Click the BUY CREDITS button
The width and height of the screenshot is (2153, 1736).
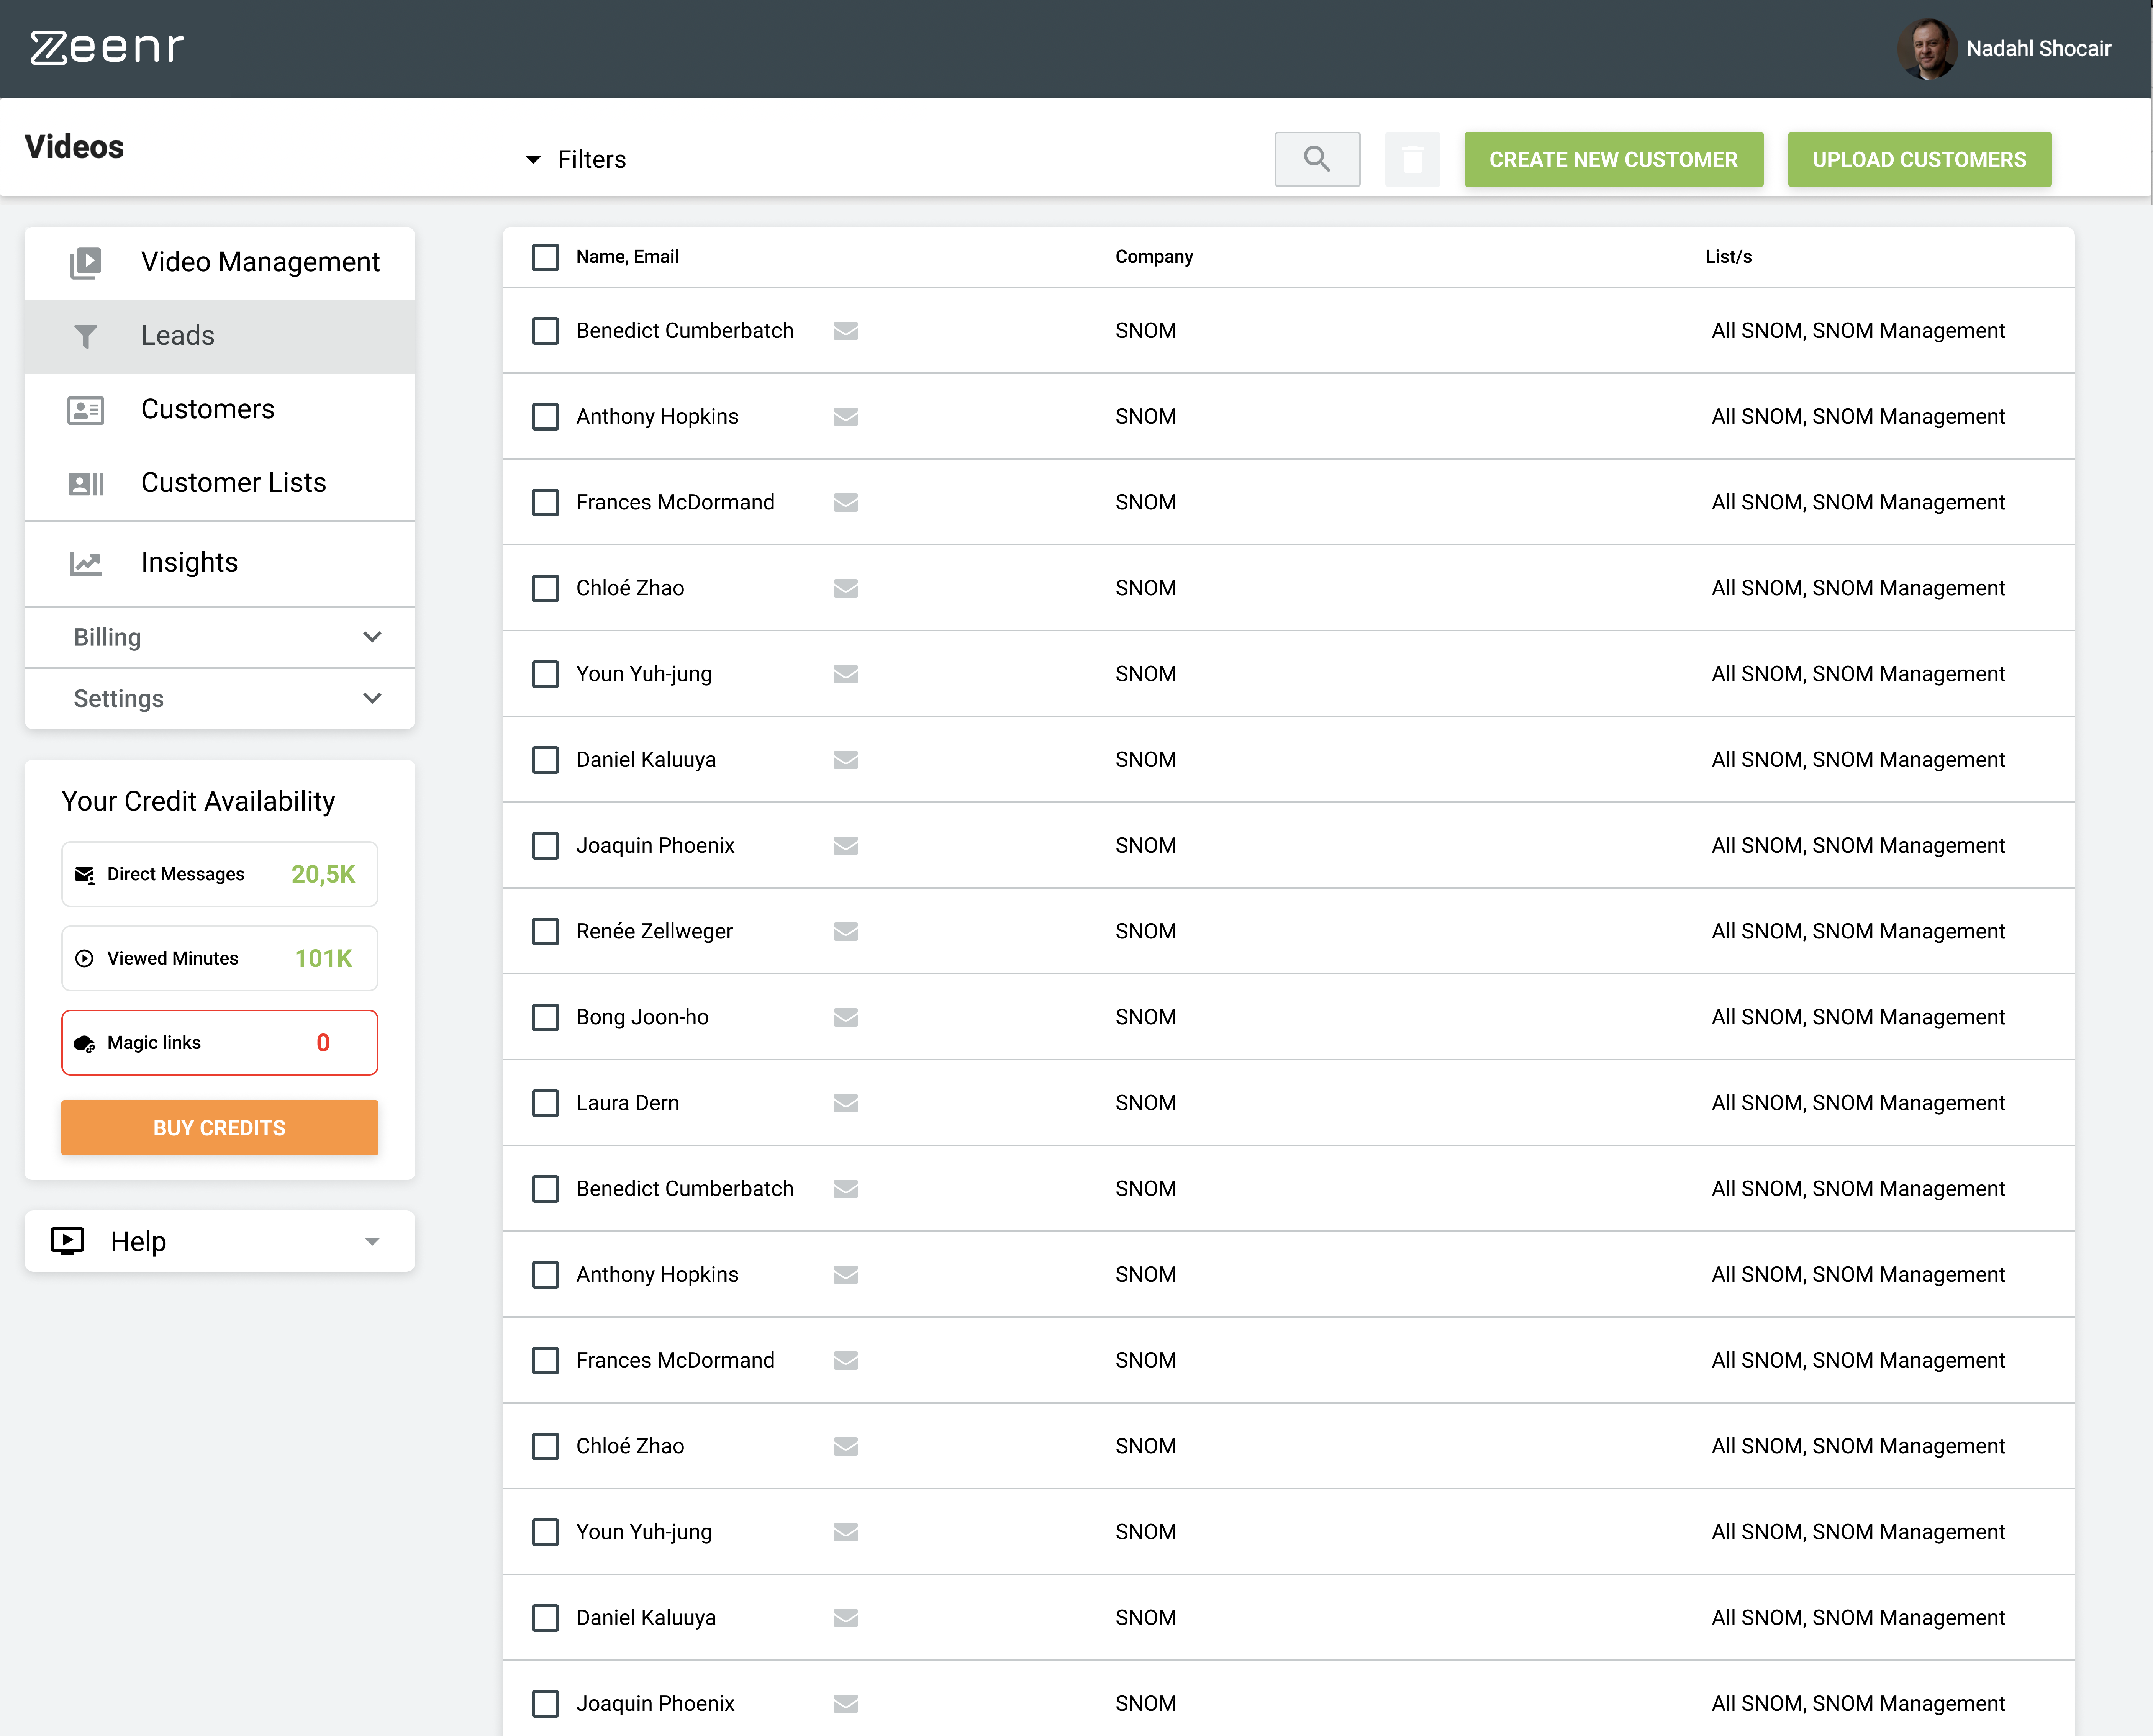tap(219, 1127)
